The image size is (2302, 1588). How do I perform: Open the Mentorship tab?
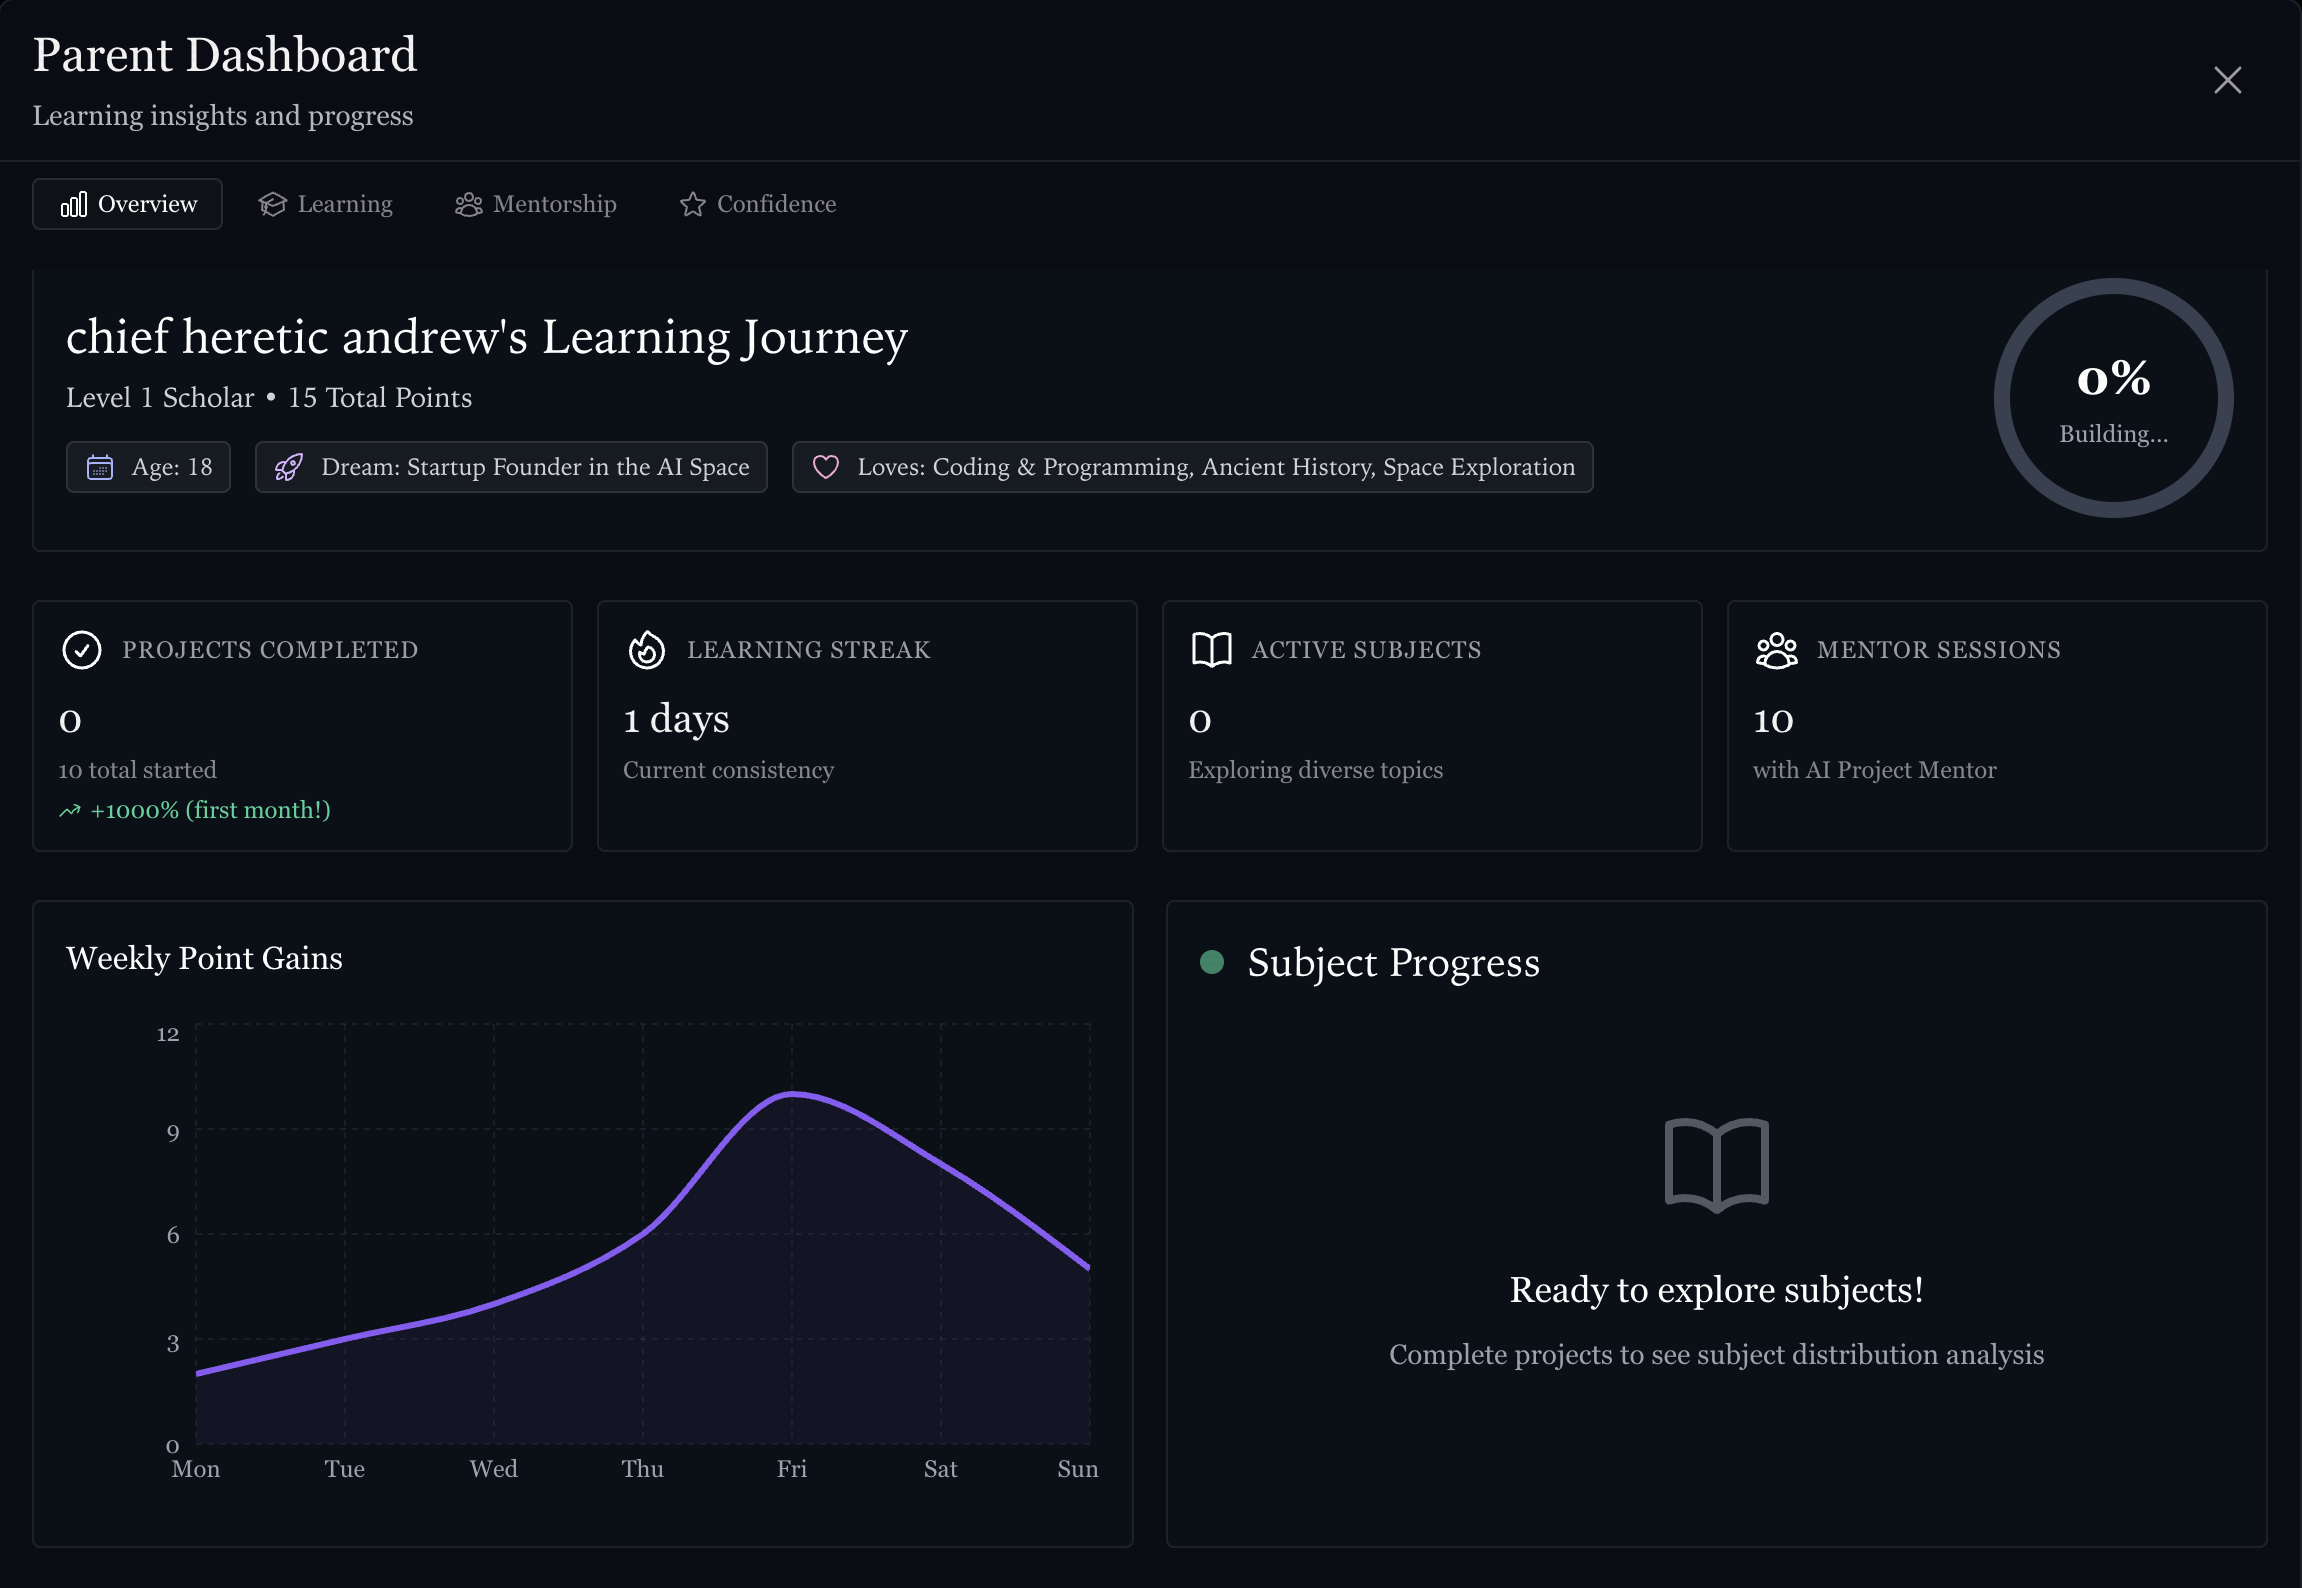535,204
